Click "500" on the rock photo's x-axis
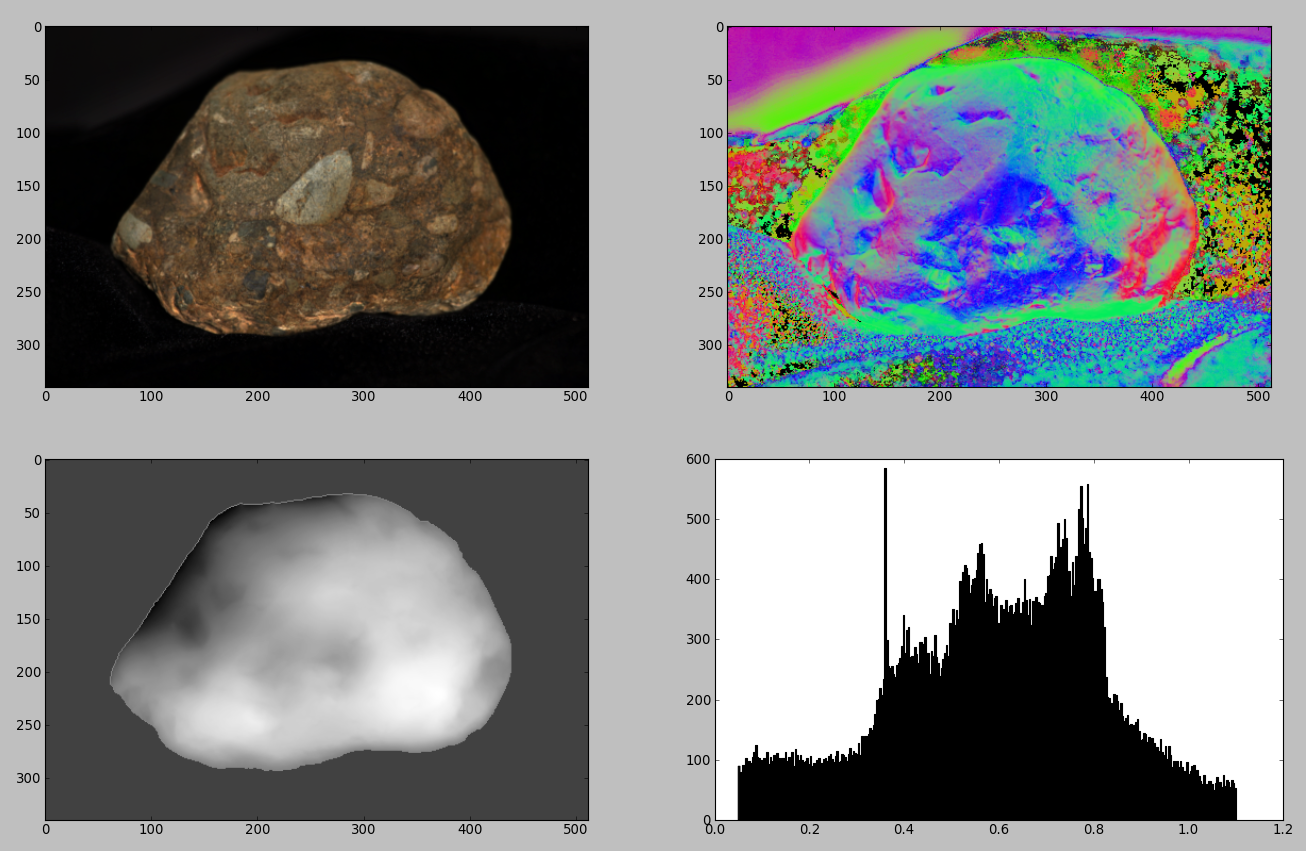This screenshot has height=851, width=1306. 576,397
